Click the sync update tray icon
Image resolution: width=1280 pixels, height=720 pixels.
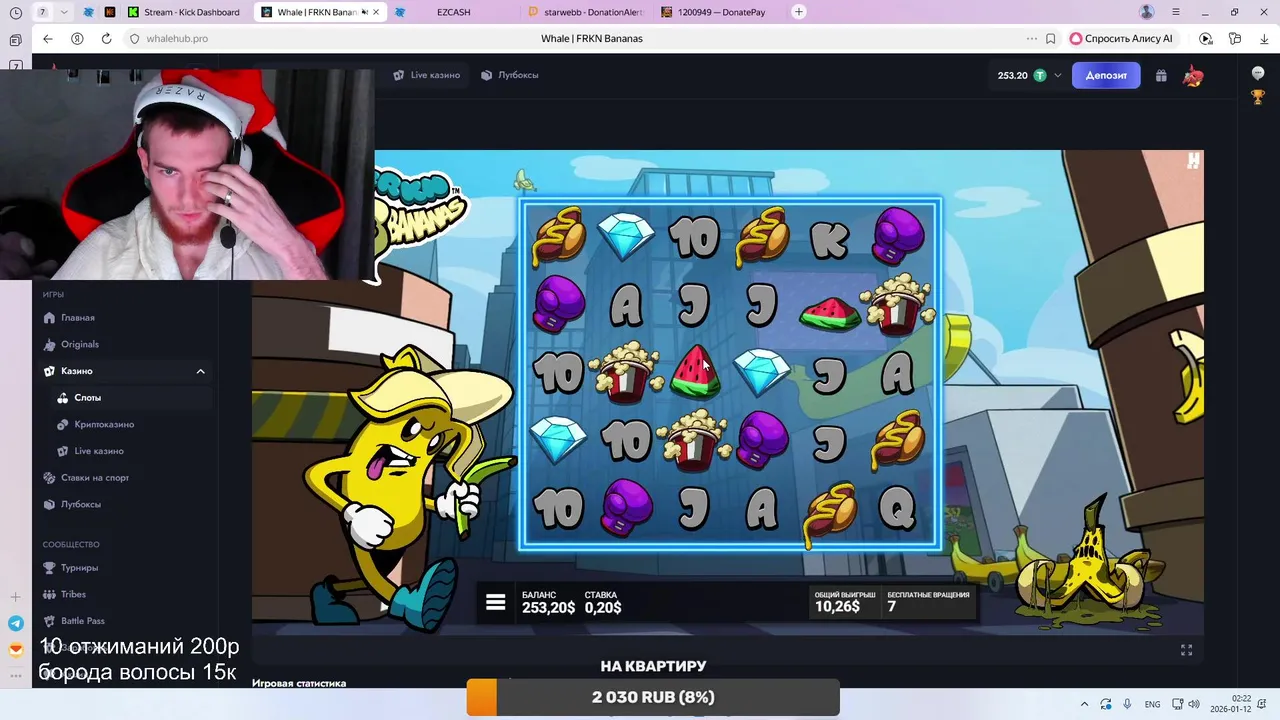click(1106, 704)
